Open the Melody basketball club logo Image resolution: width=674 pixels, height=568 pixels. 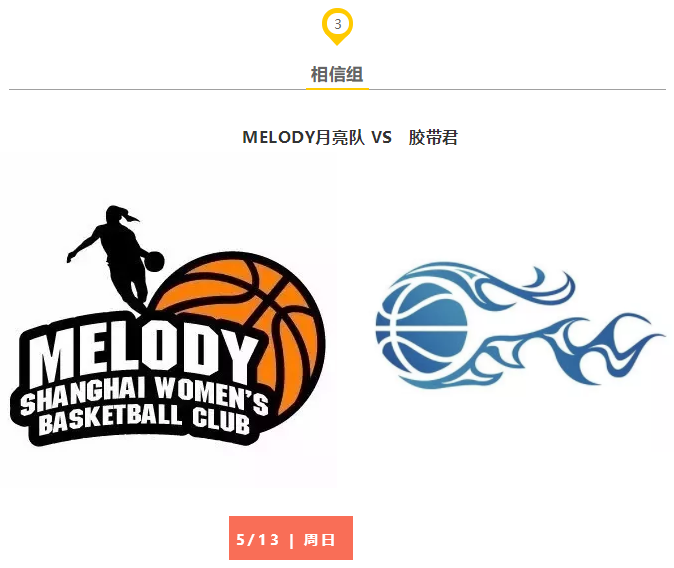pos(168,325)
